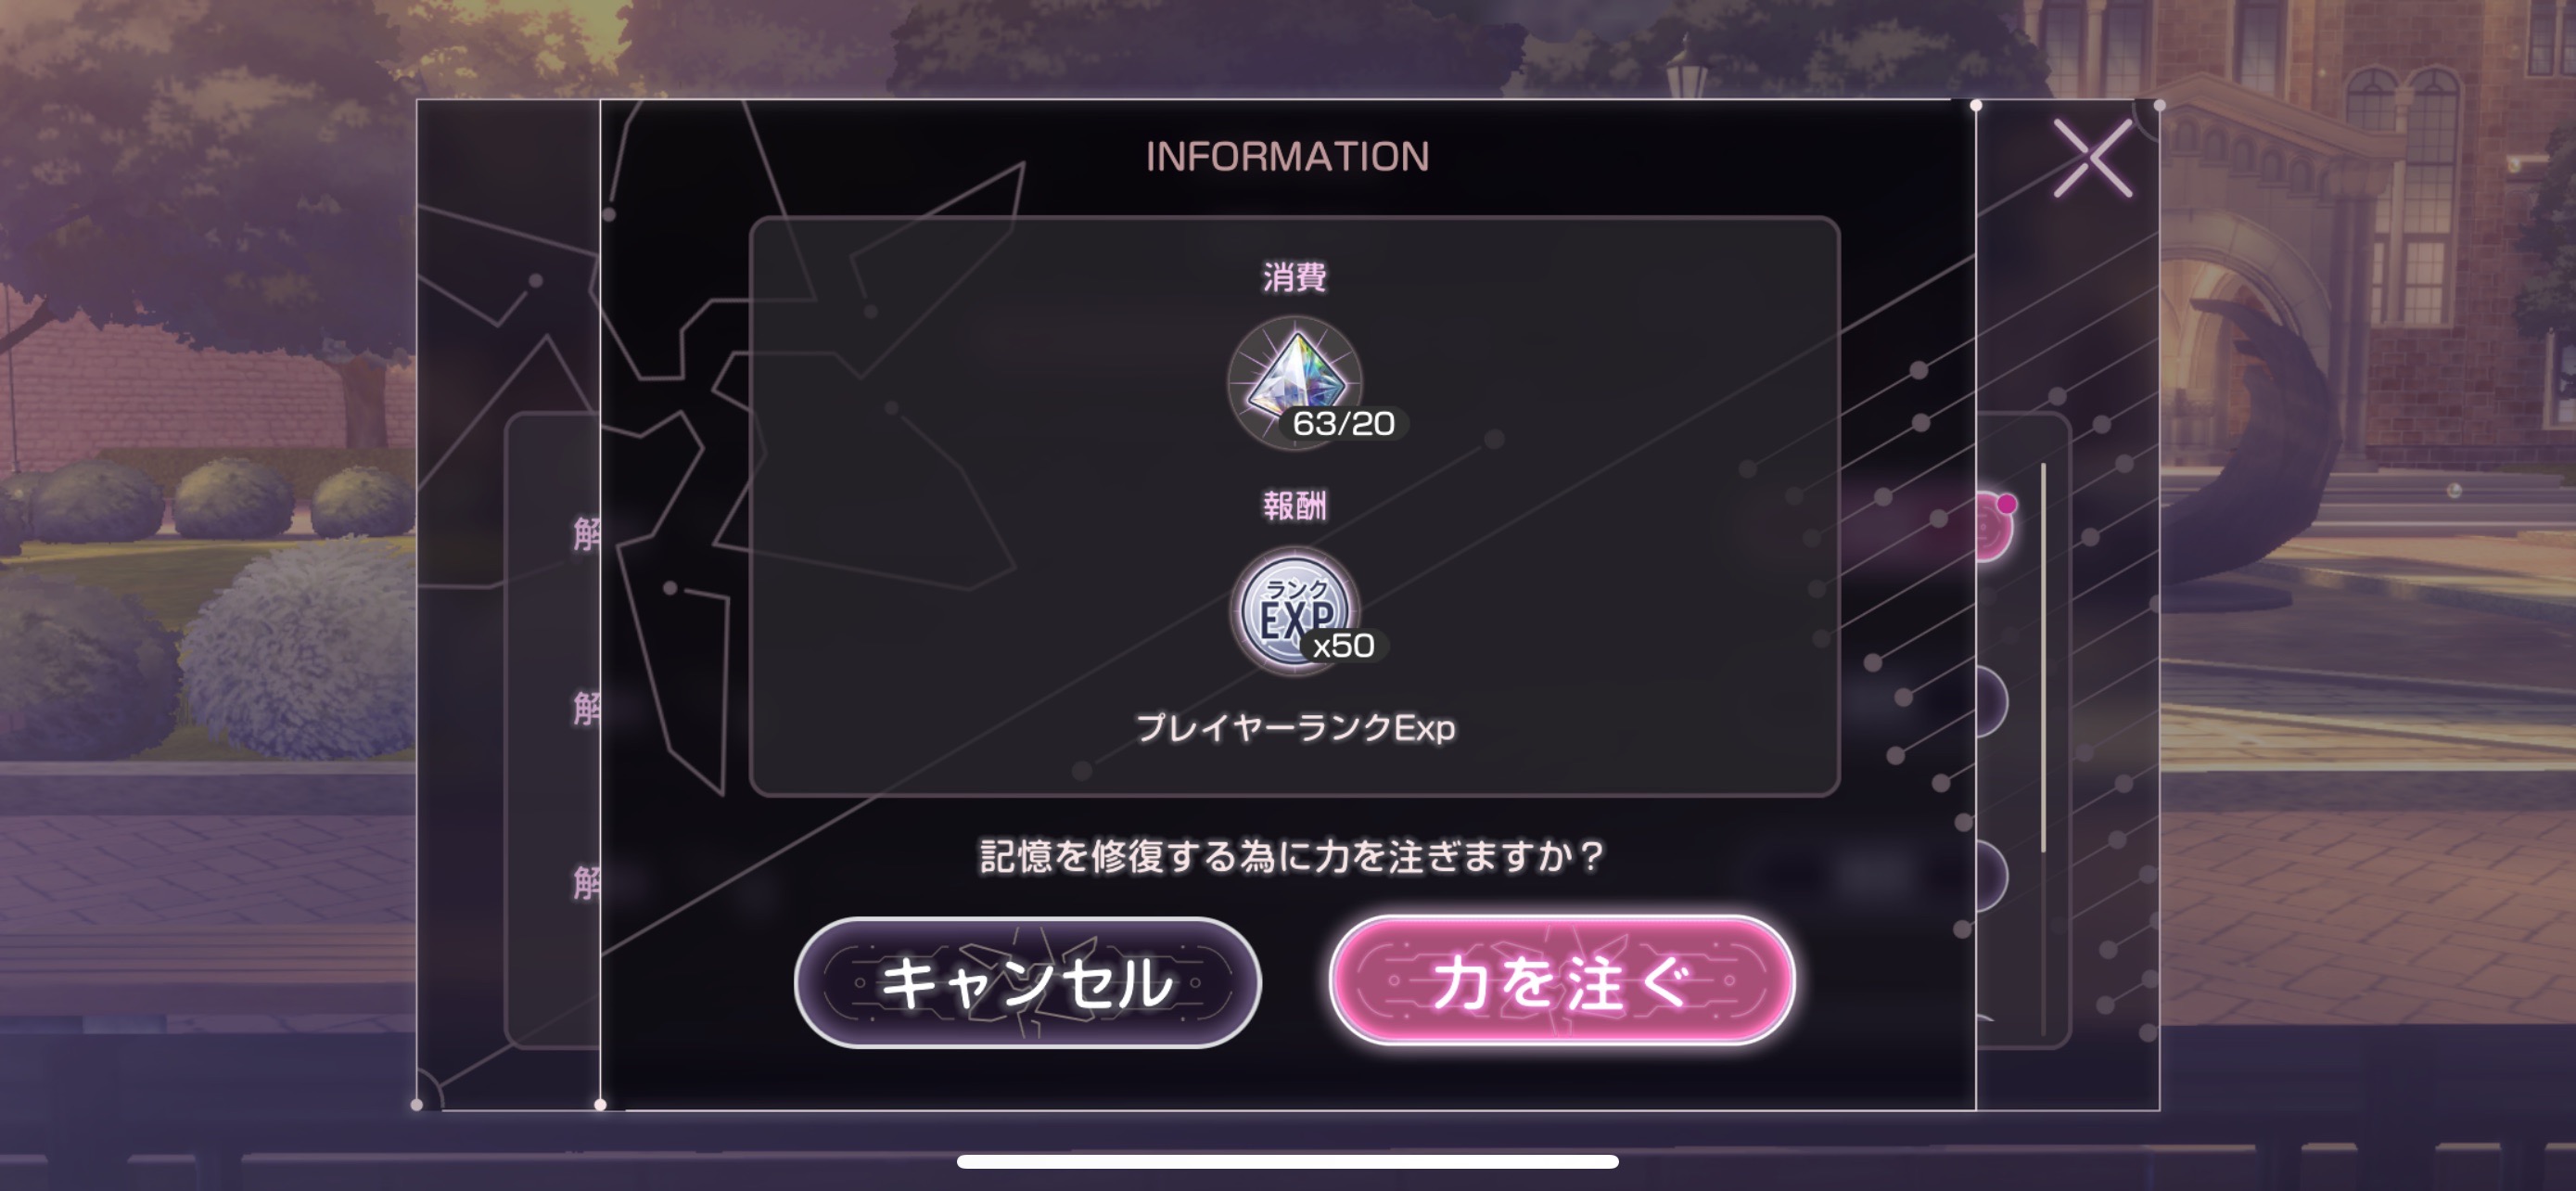2576x1191 pixels.
Task: Tap the iOS home indicator bar
Action: click(x=1287, y=1161)
